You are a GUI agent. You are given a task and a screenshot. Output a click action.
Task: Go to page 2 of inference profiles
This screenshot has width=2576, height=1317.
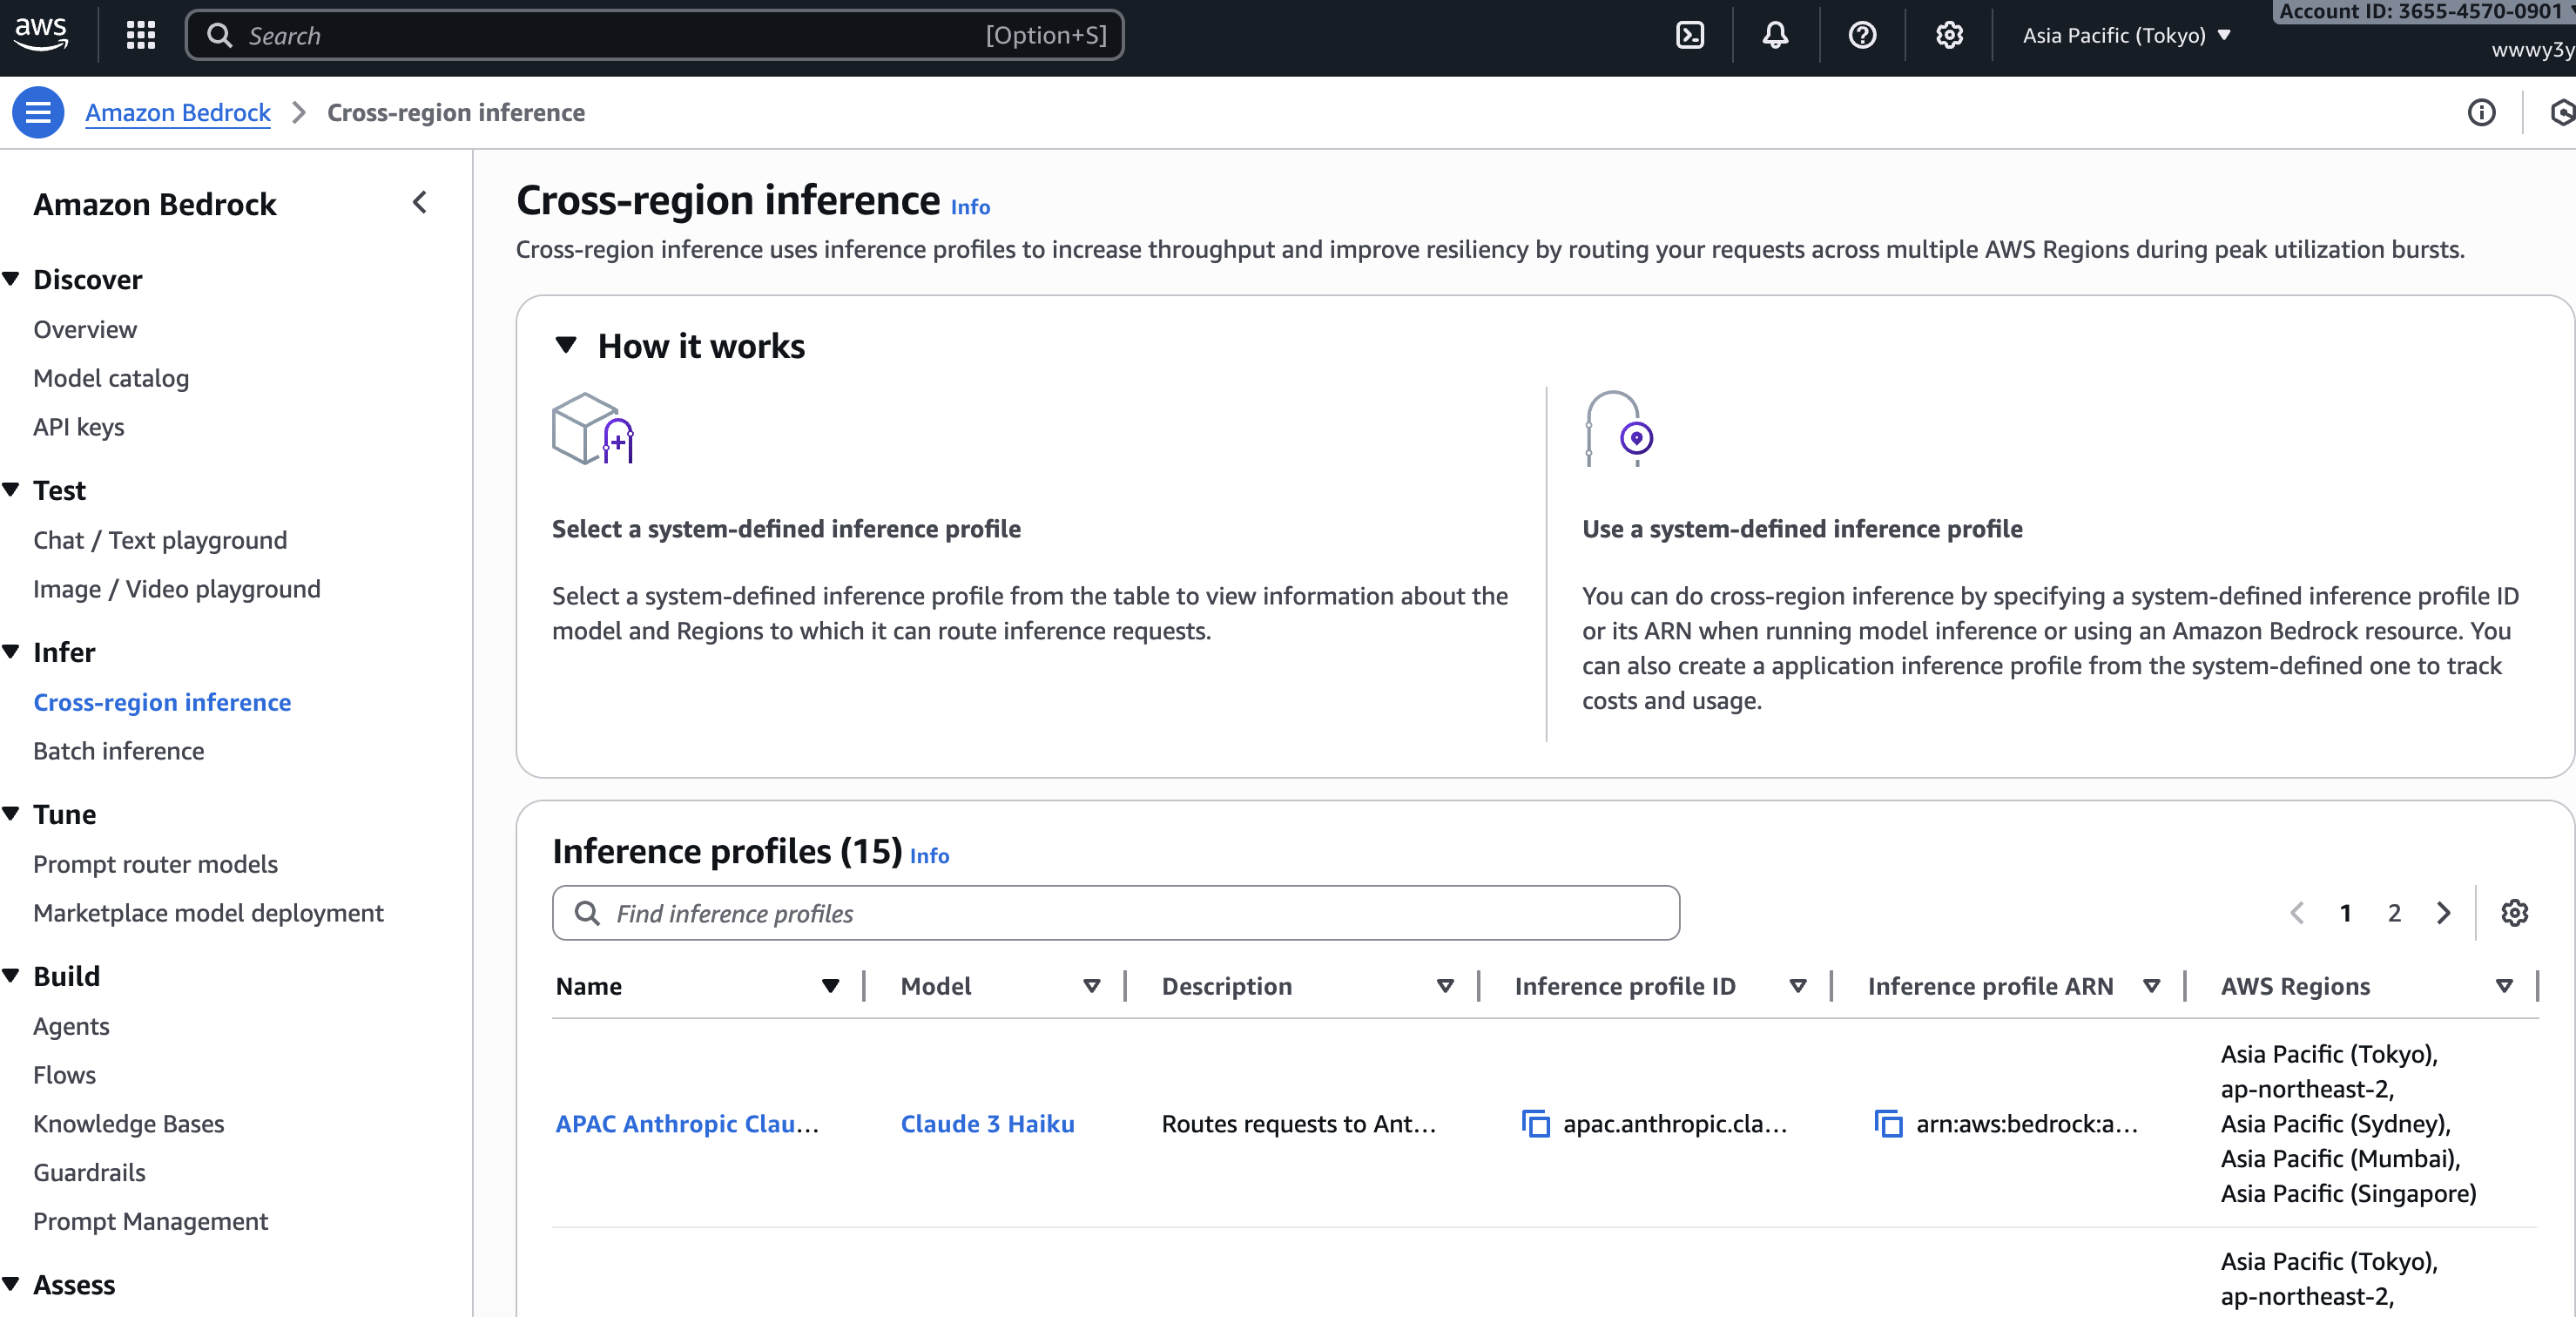click(x=2394, y=912)
